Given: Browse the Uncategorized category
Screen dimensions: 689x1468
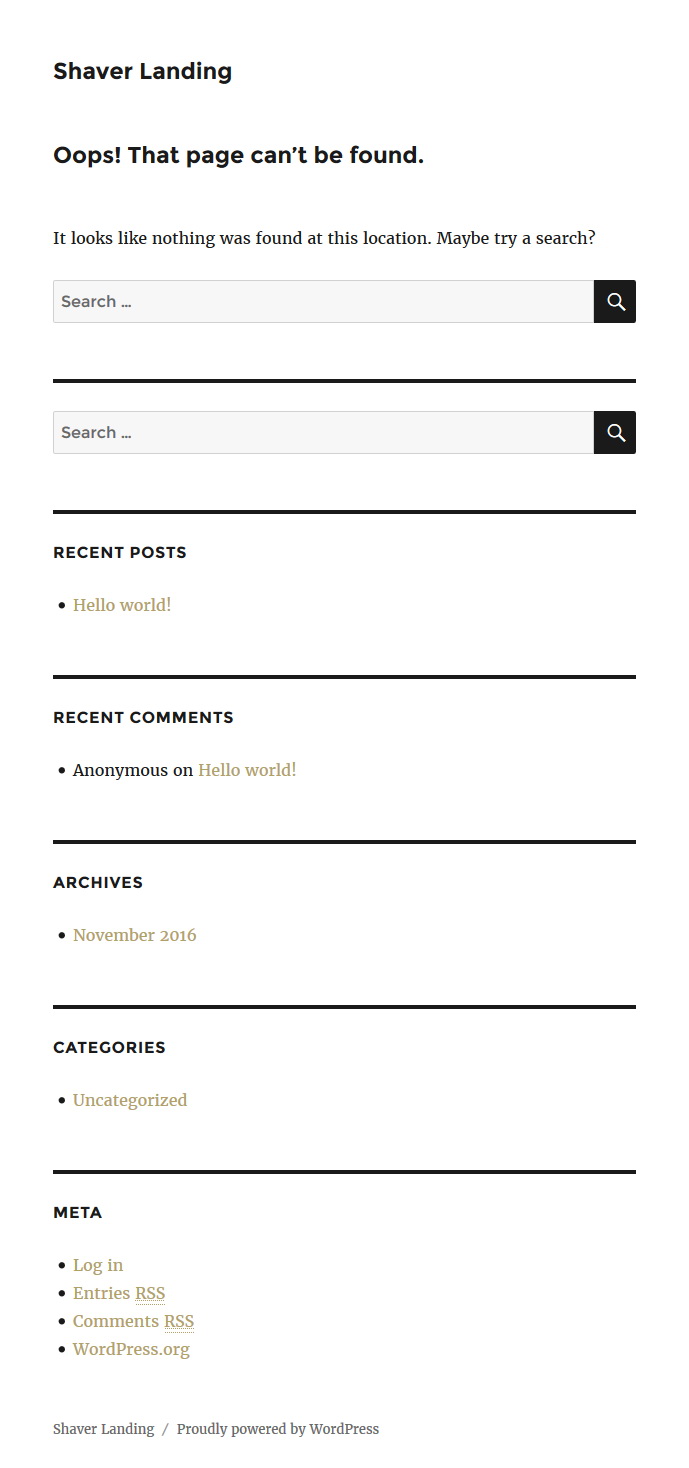Looking at the screenshot, I should [x=130, y=1100].
